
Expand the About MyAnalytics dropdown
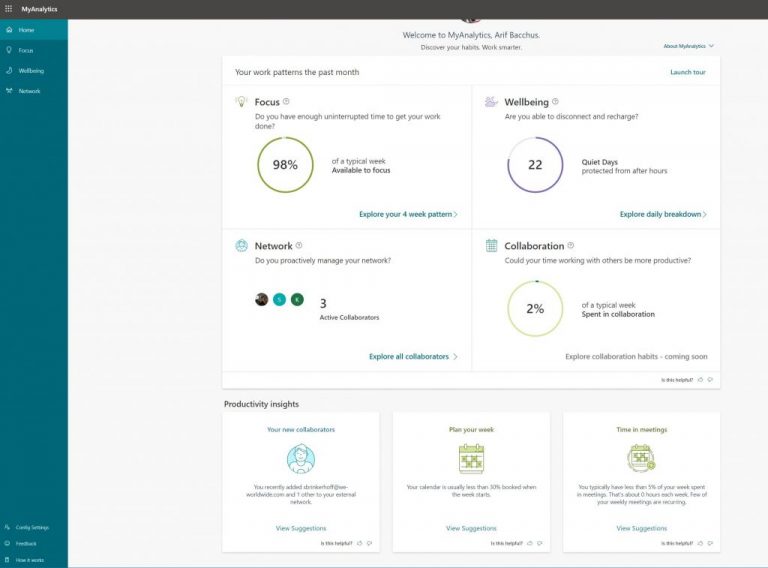click(689, 46)
